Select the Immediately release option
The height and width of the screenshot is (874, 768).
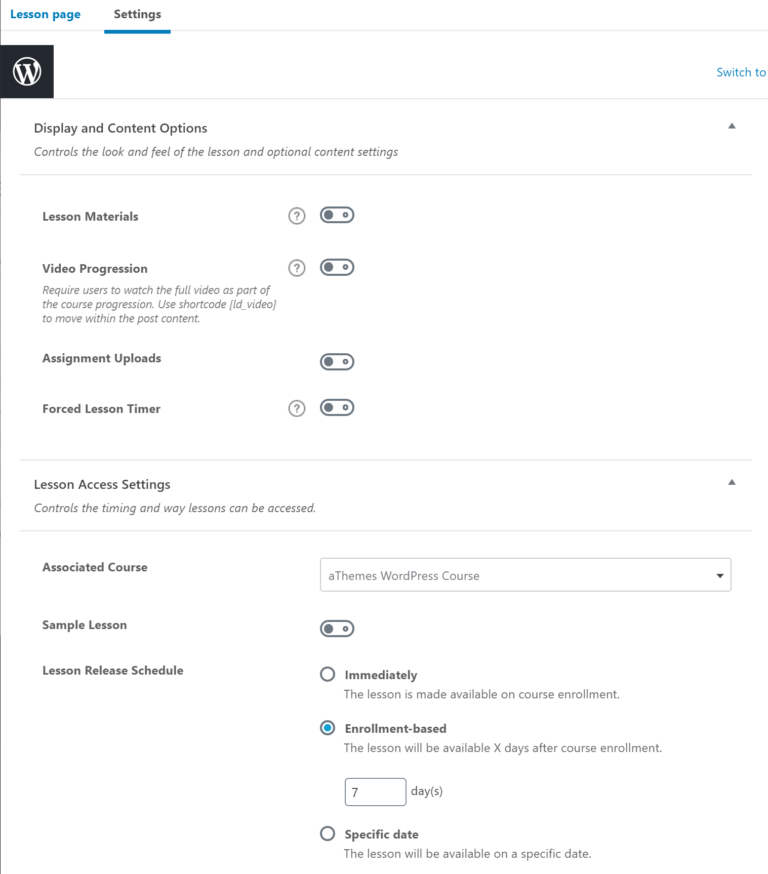click(327, 675)
